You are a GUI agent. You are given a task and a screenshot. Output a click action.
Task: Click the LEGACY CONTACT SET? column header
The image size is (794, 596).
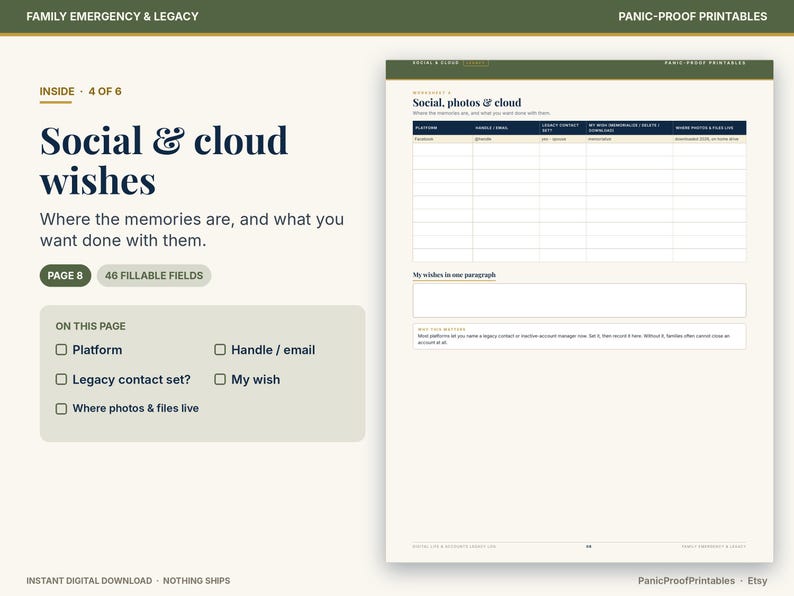563,128
